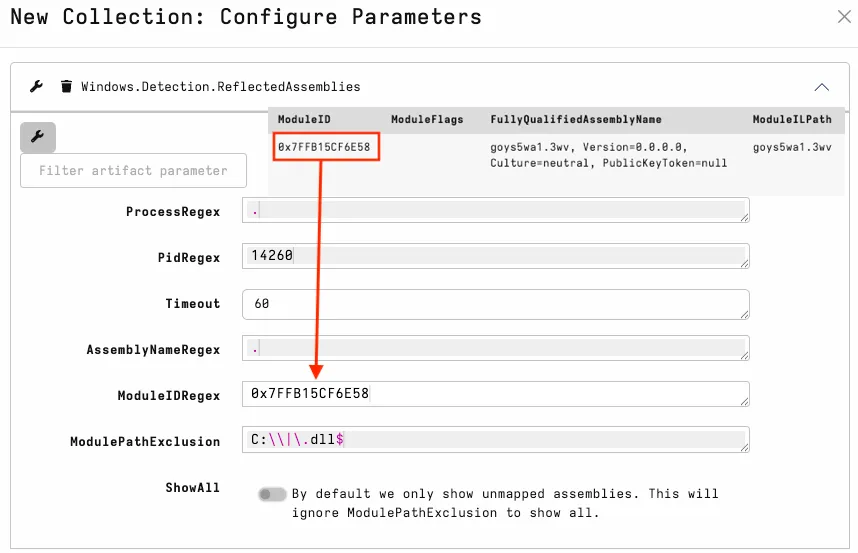Select the highlighted 0x7FFB15CF6E58 table cell

324,147
